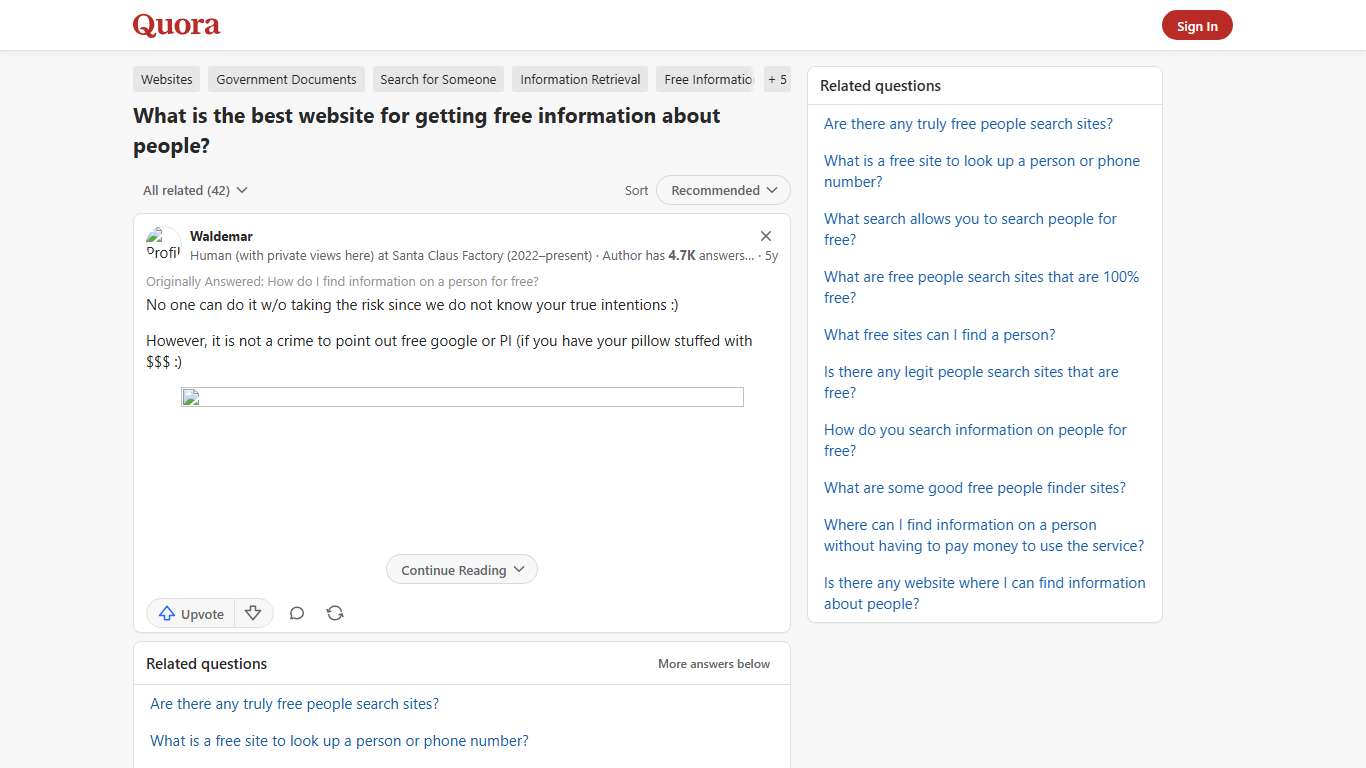The width and height of the screenshot is (1366, 768).
Task: Upvote Waldemar's answer
Action: (x=190, y=613)
